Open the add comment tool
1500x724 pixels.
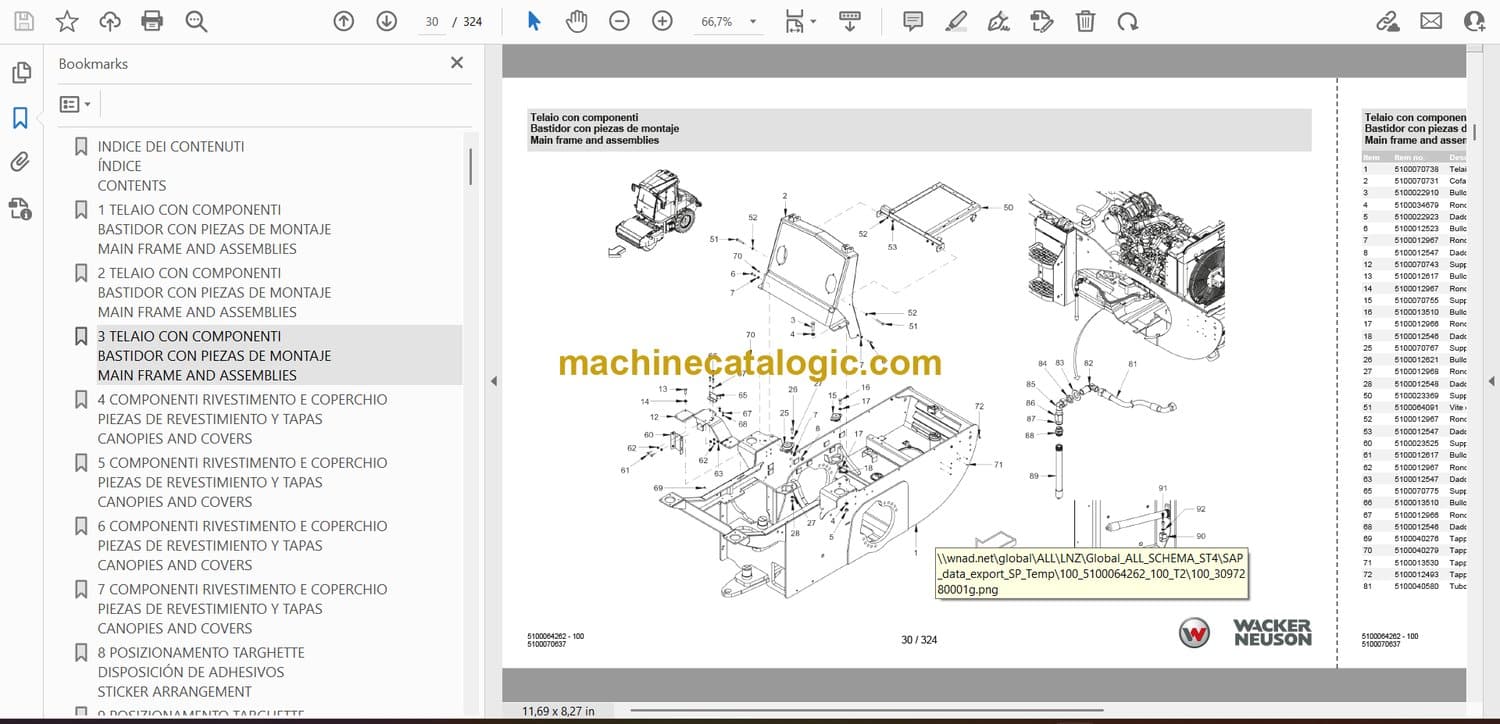(913, 21)
